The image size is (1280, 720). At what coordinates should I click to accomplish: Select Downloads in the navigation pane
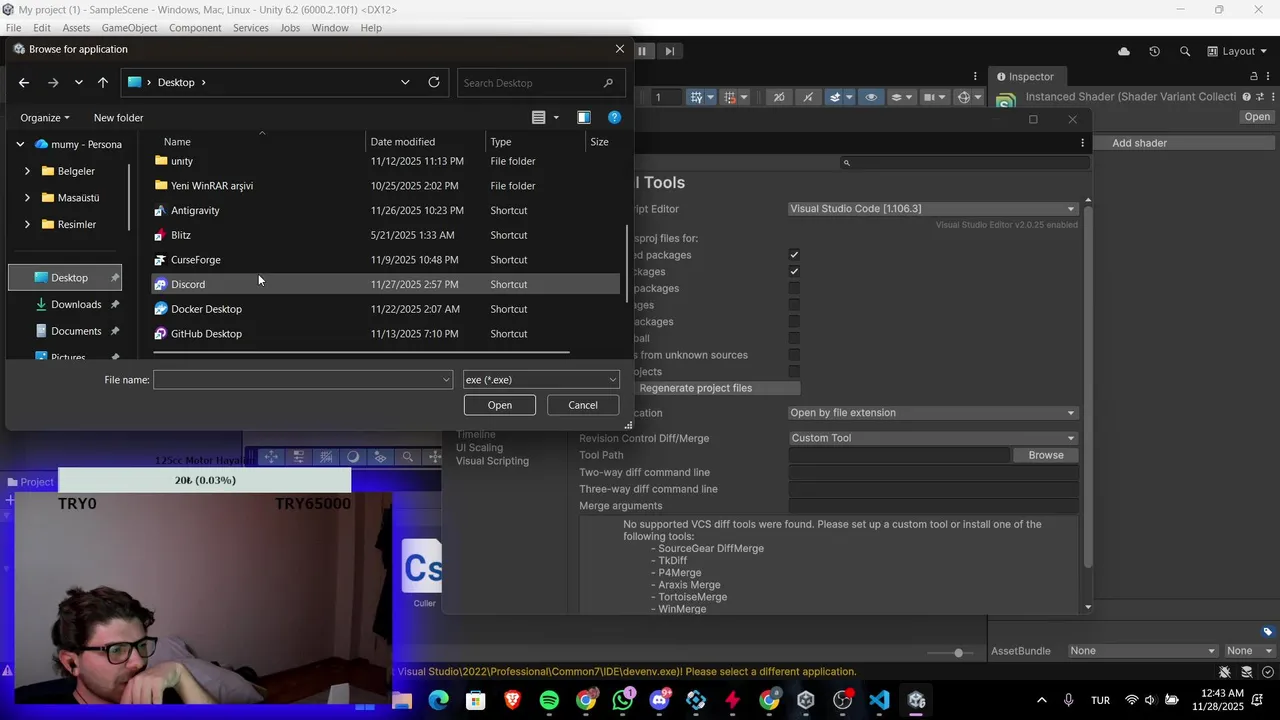click(x=76, y=304)
